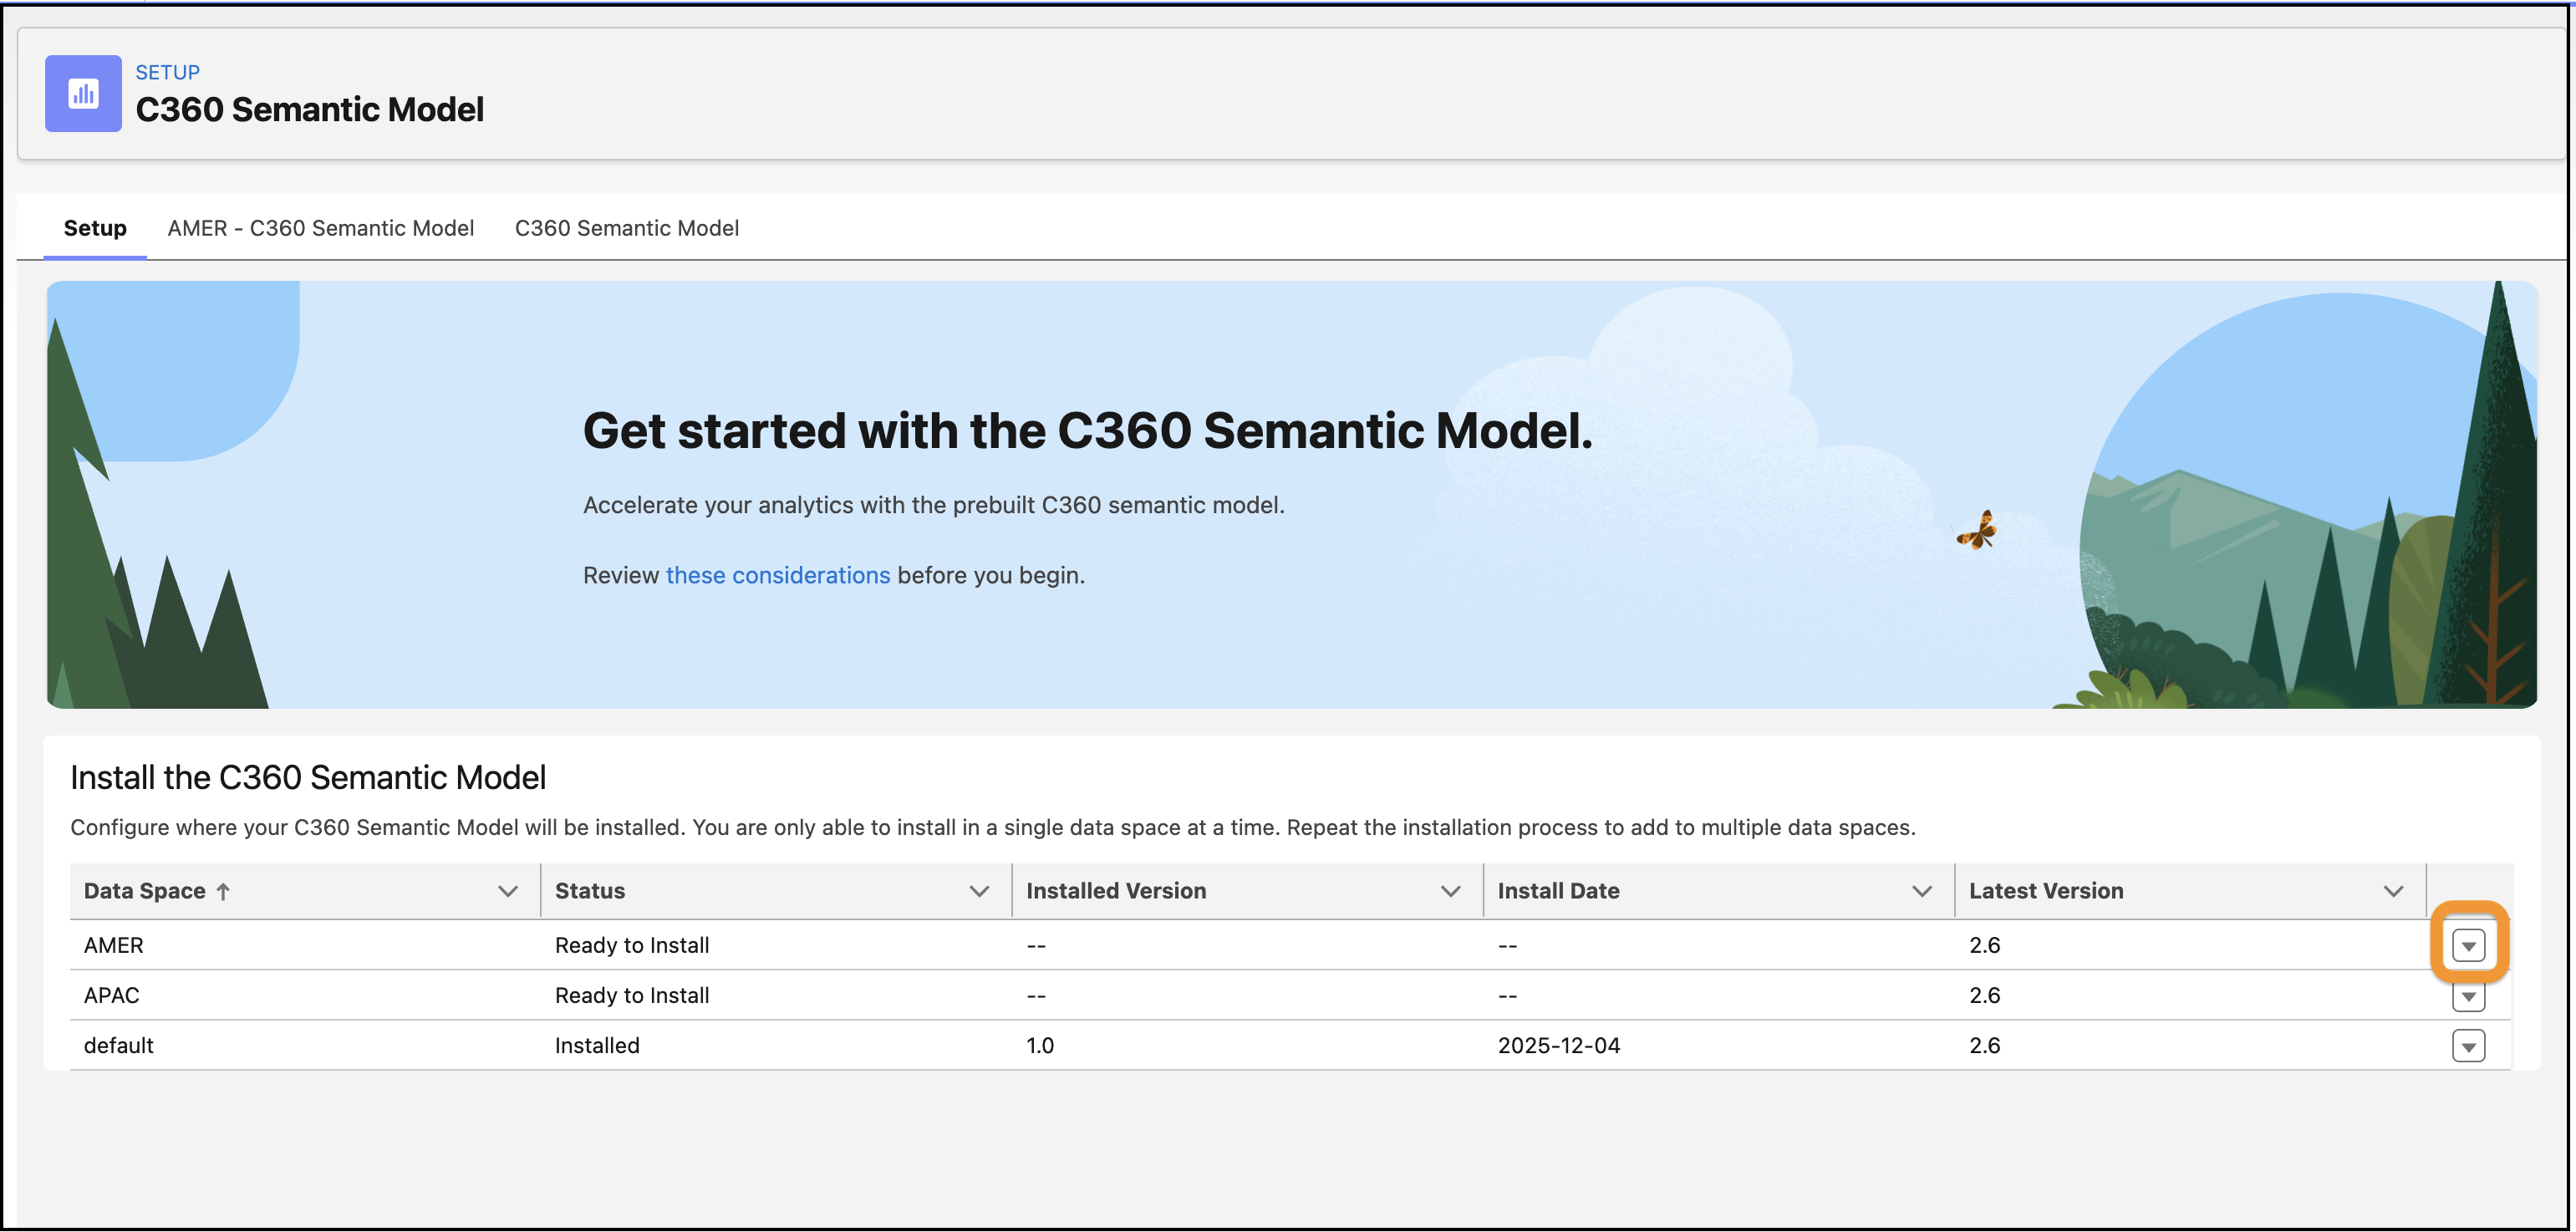Image resolution: width=2576 pixels, height=1232 pixels.
Task: Click latest version 2.6 in APAC row
Action: click(1985, 995)
